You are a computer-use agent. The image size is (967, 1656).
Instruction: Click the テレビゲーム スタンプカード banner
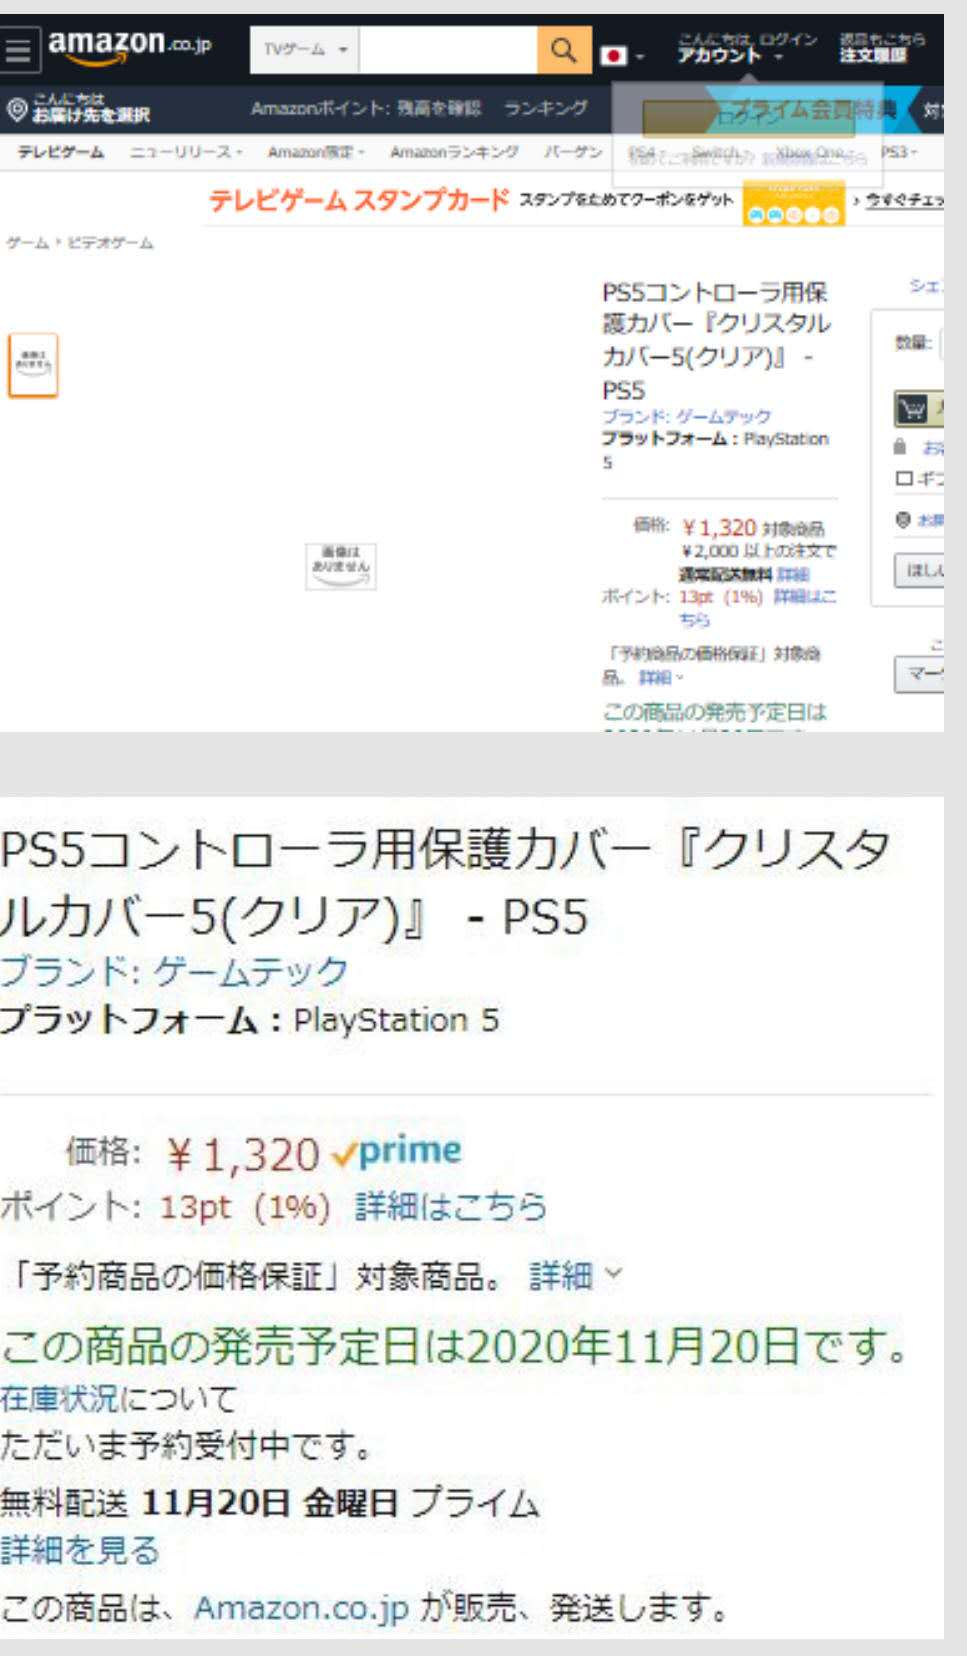click(x=359, y=200)
